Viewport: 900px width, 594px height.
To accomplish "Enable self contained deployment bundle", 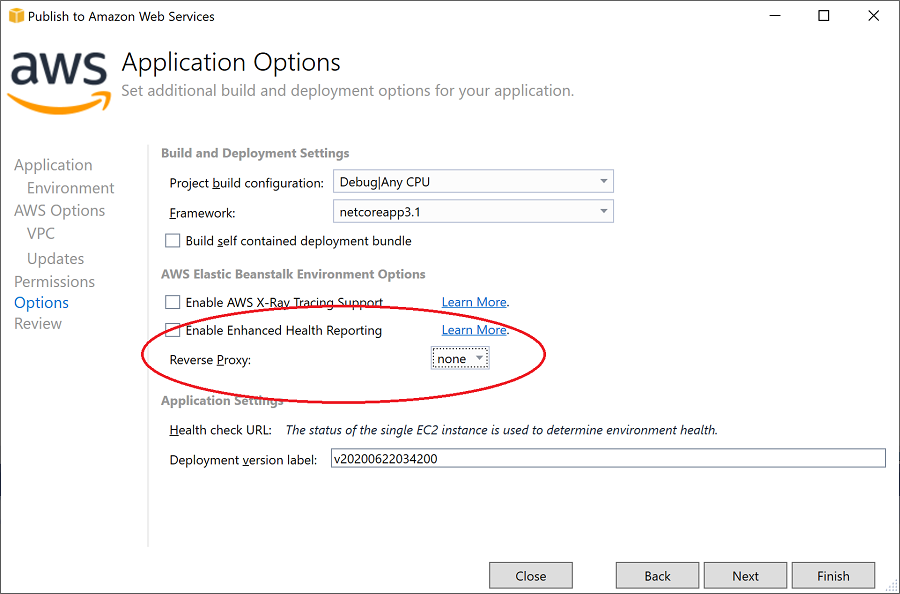I will tap(170, 240).
